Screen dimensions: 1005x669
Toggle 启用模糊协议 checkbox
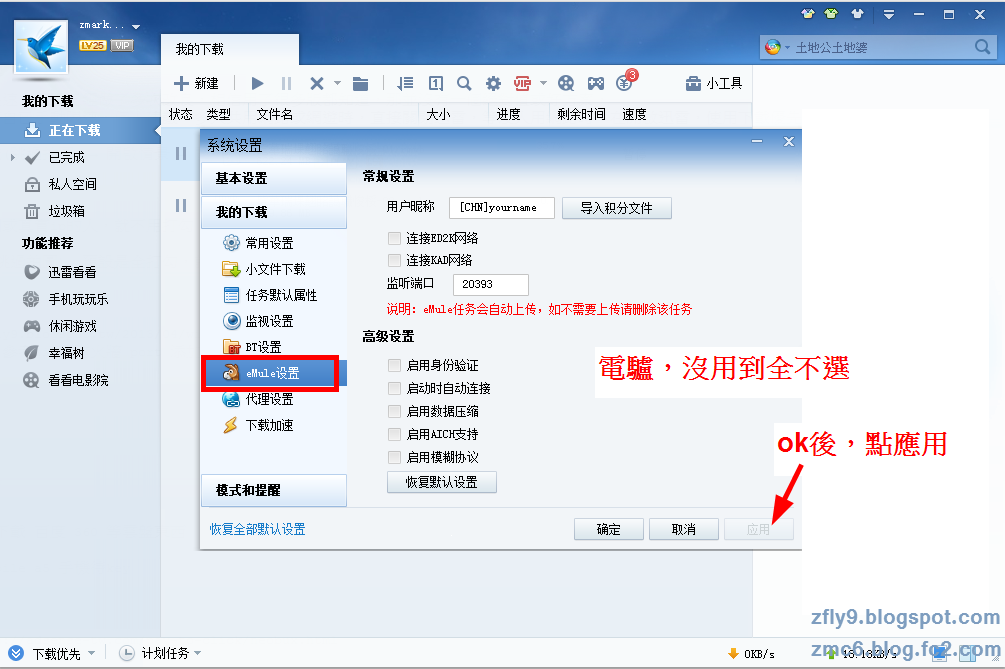point(394,458)
